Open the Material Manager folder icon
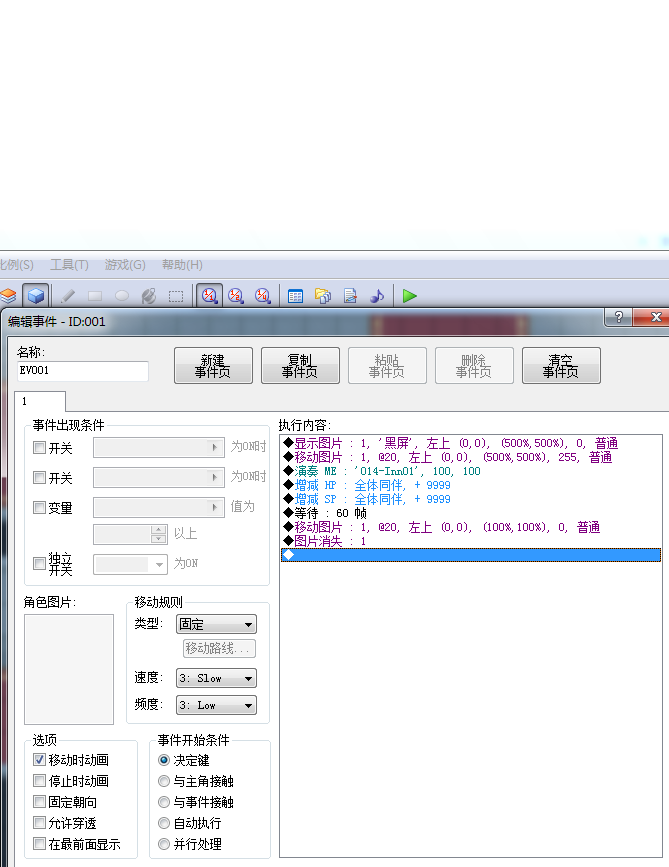Screen dimensions: 669x867 click(x=323, y=296)
